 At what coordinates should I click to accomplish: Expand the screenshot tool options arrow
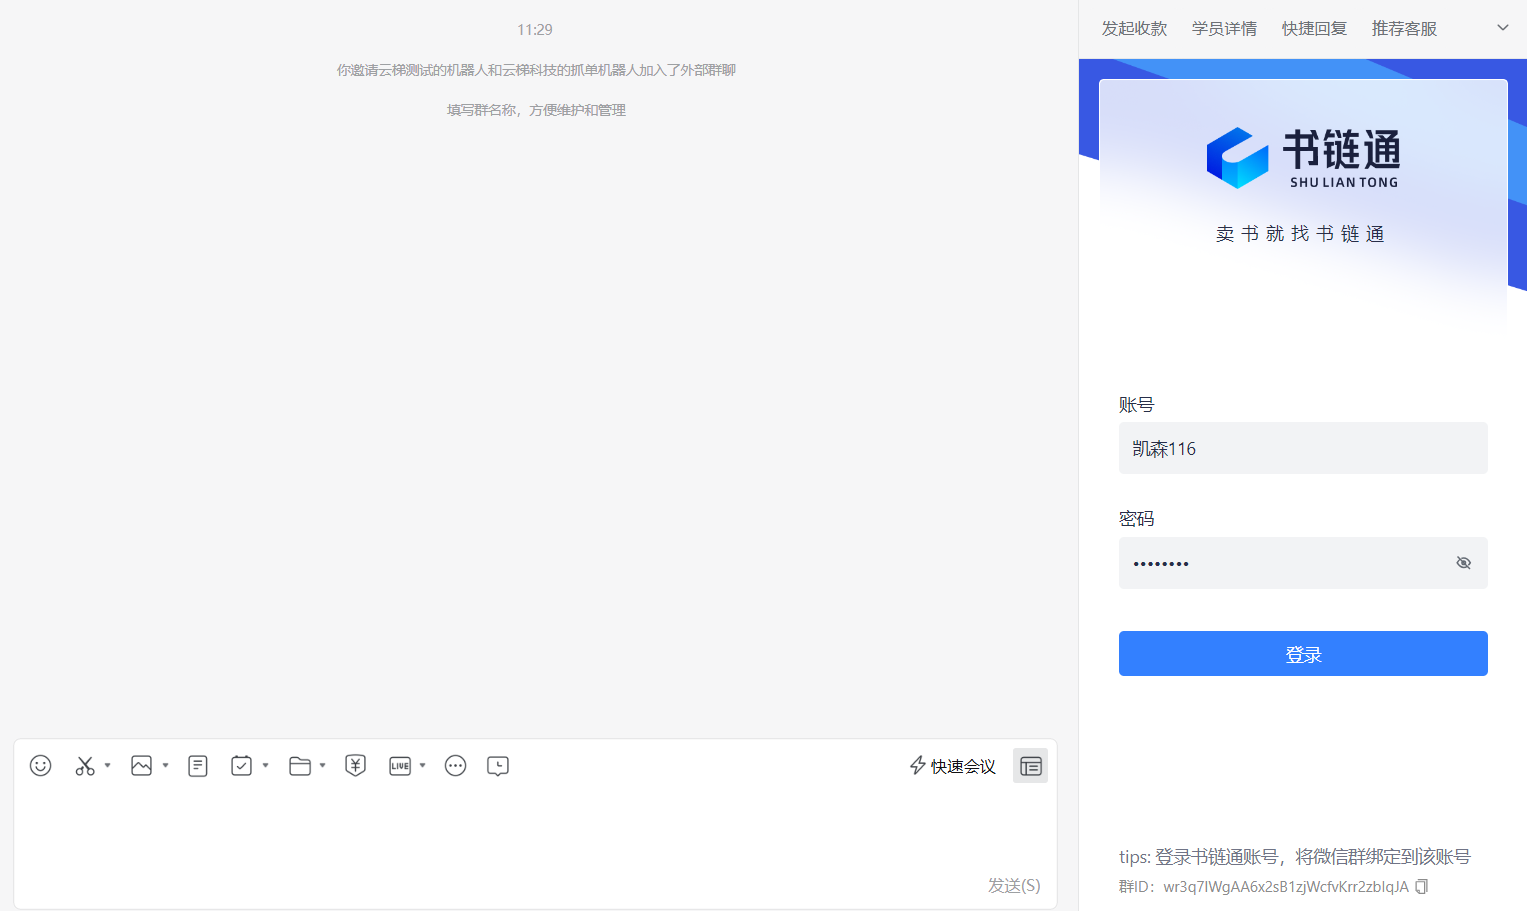107,766
